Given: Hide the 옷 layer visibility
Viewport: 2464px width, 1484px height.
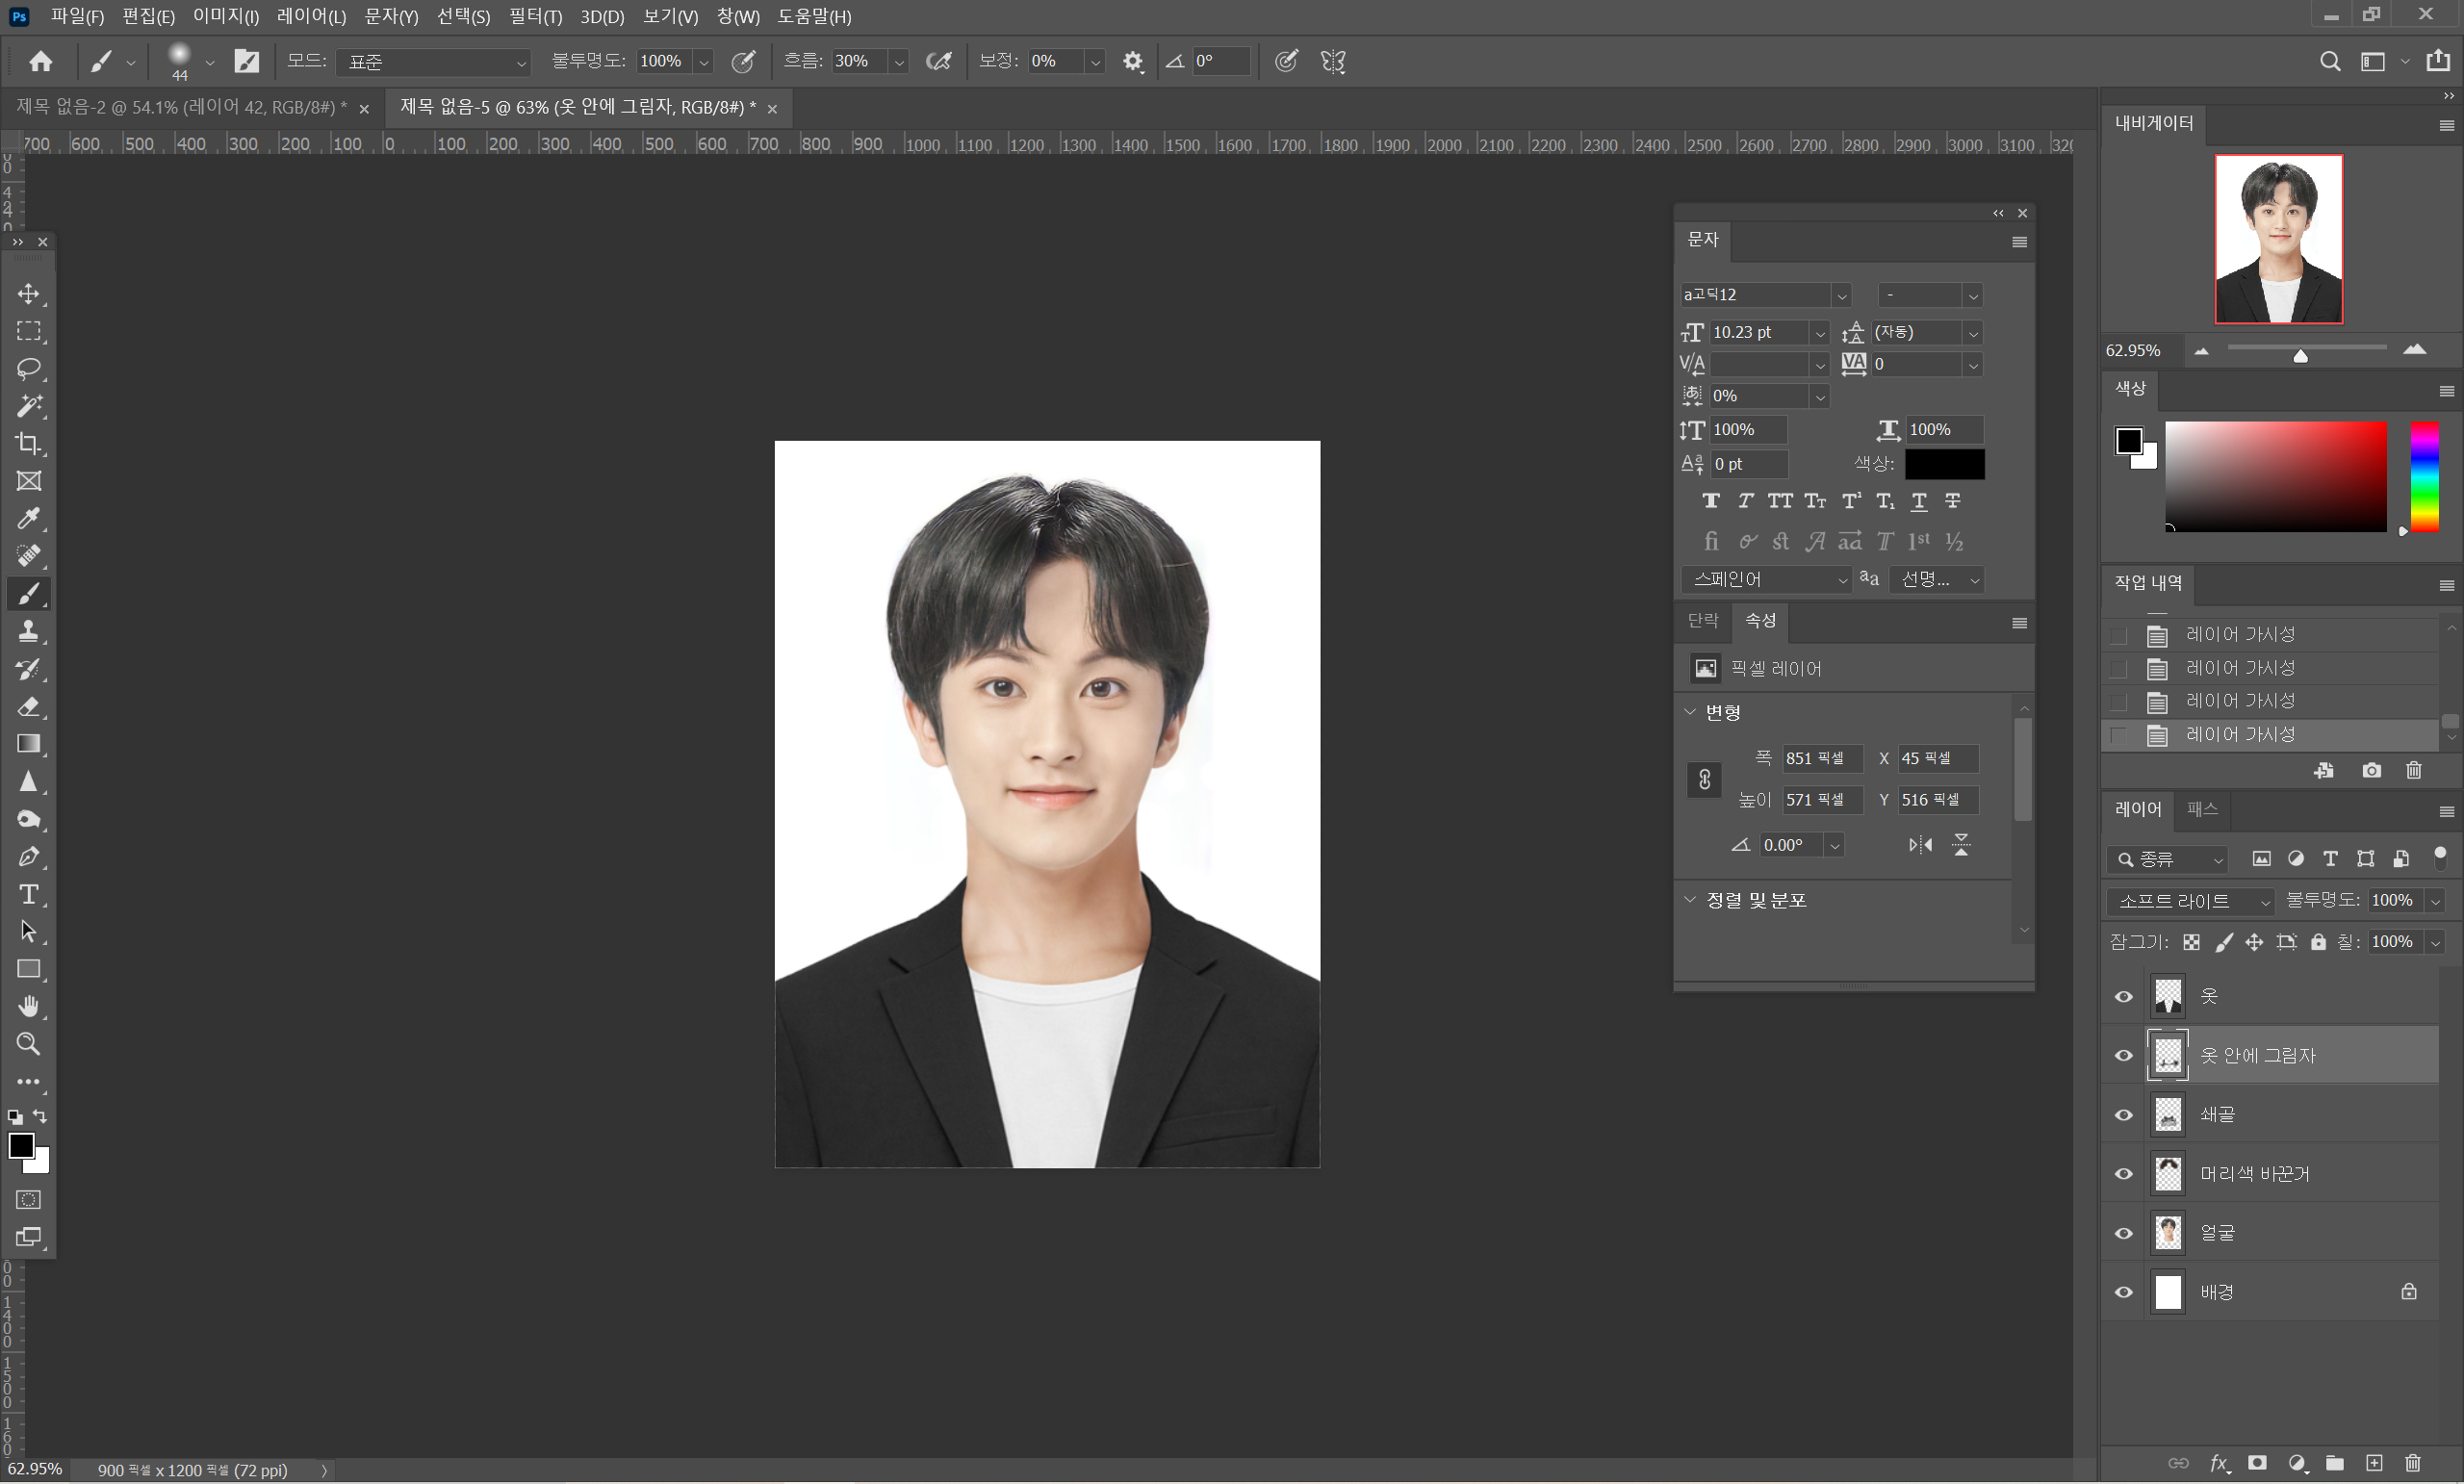Looking at the screenshot, I should (x=2123, y=996).
